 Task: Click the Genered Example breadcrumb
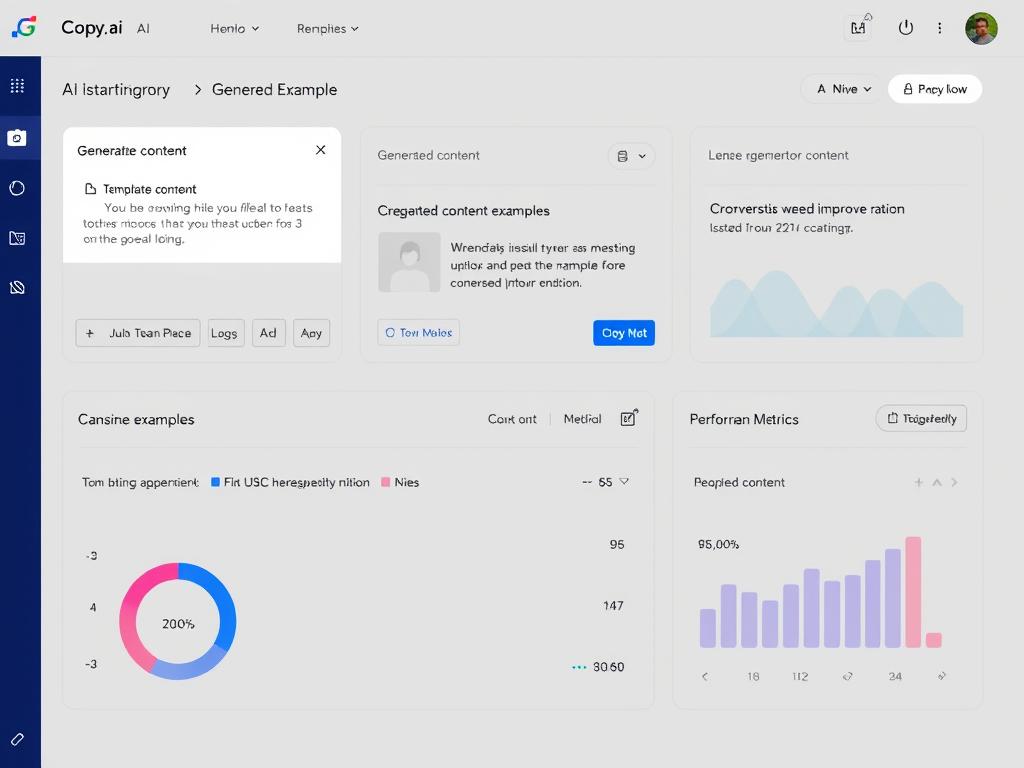[274, 89]
